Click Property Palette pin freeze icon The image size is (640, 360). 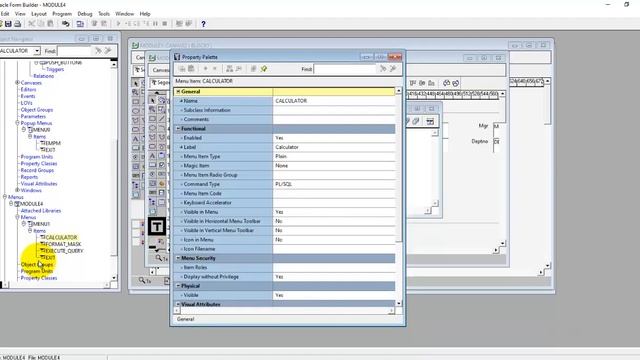(264, 69)
